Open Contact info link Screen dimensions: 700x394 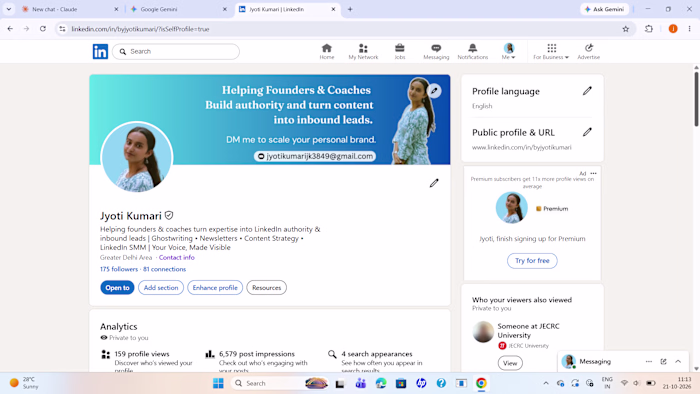coord(176,257)
